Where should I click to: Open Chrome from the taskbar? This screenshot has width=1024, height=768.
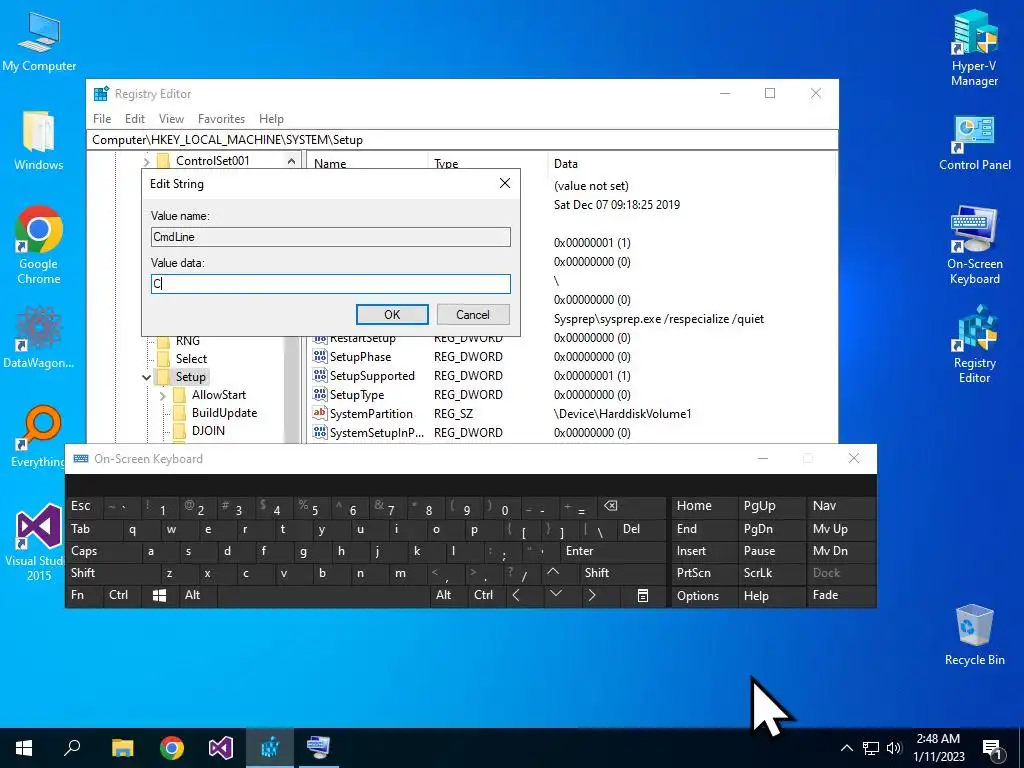coord(172,748)
